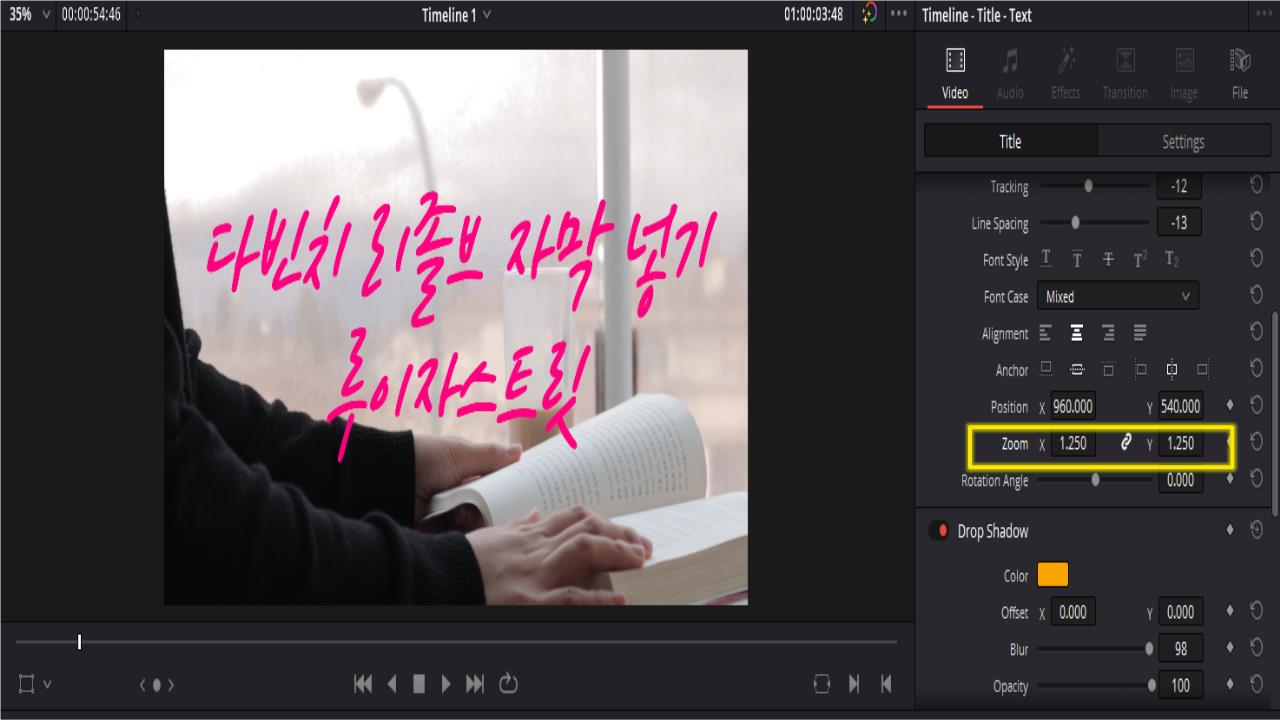Toggle loop playback
Image resolution: width=1280 pixels, height=720 pixels.
tap(508, 684)
